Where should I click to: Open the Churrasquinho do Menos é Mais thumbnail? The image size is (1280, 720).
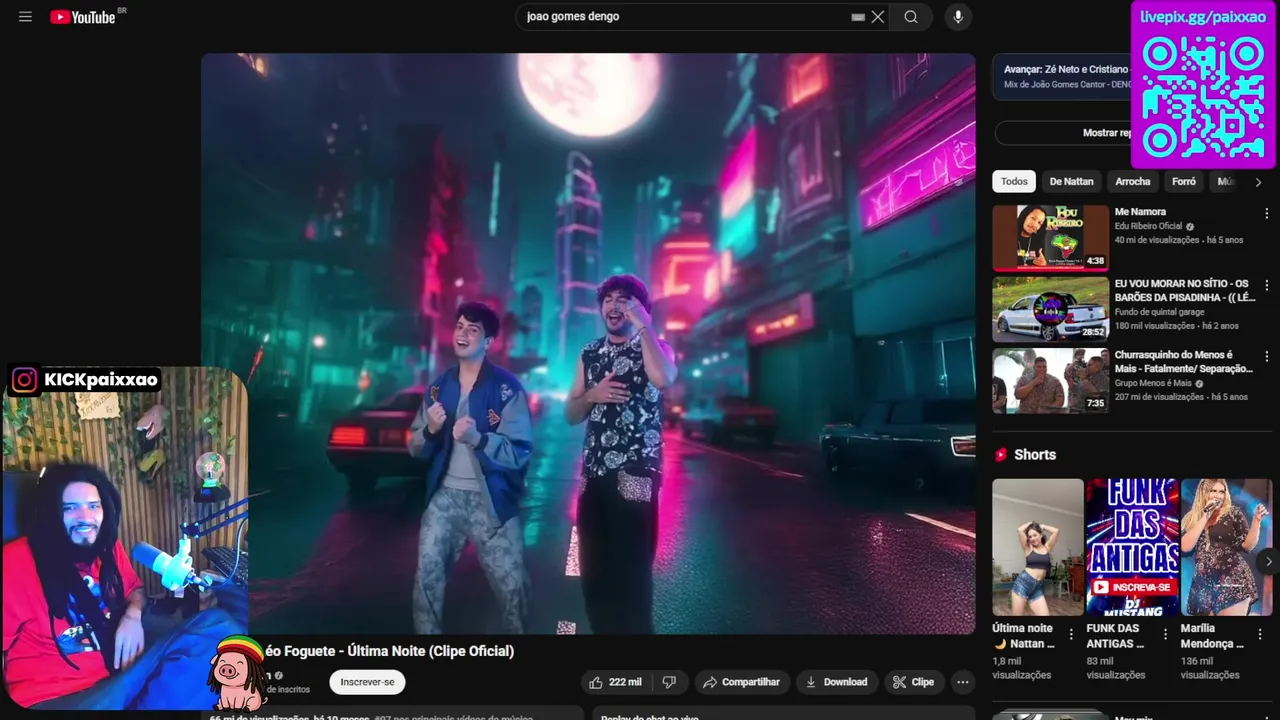pos(1050,381)
